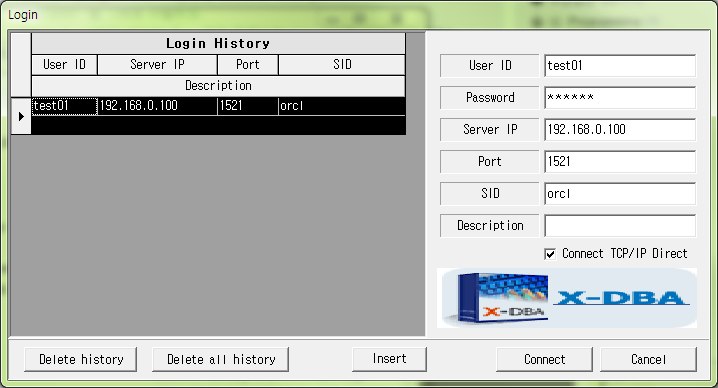Click the Login History title band

click(218, 44)
